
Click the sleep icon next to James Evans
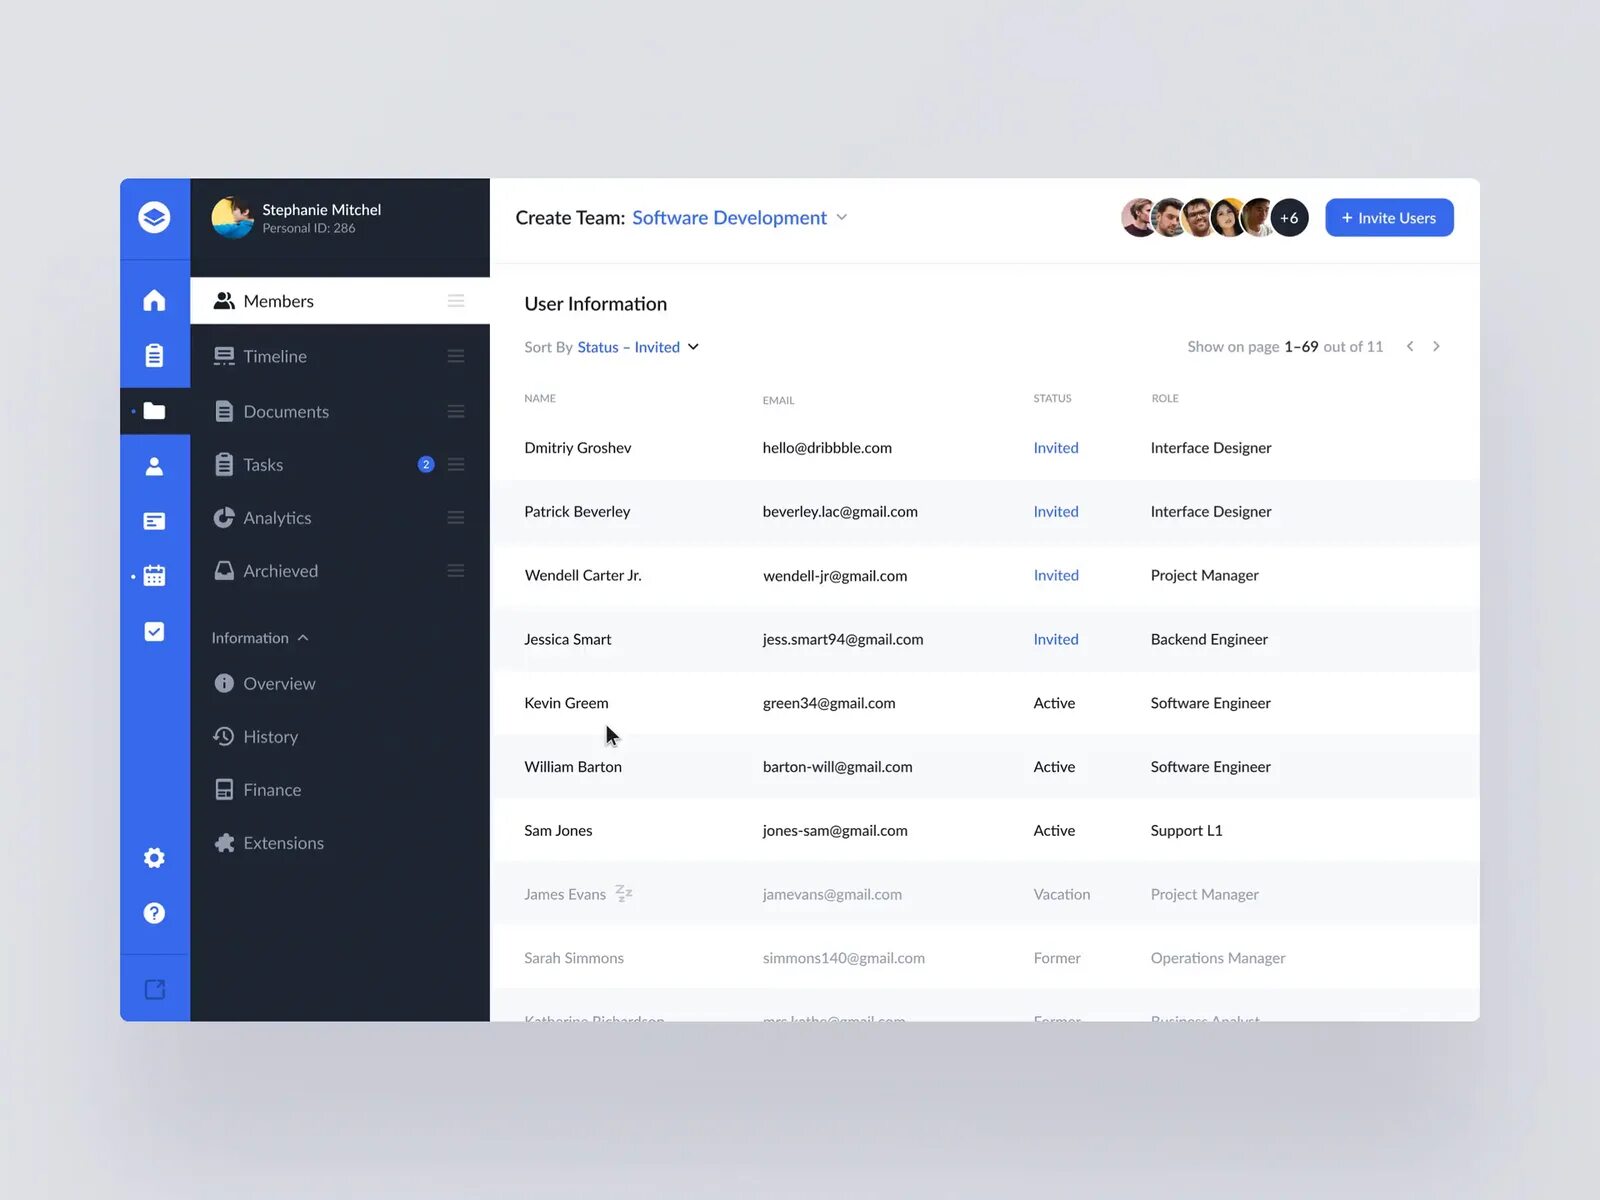(624, 893)
